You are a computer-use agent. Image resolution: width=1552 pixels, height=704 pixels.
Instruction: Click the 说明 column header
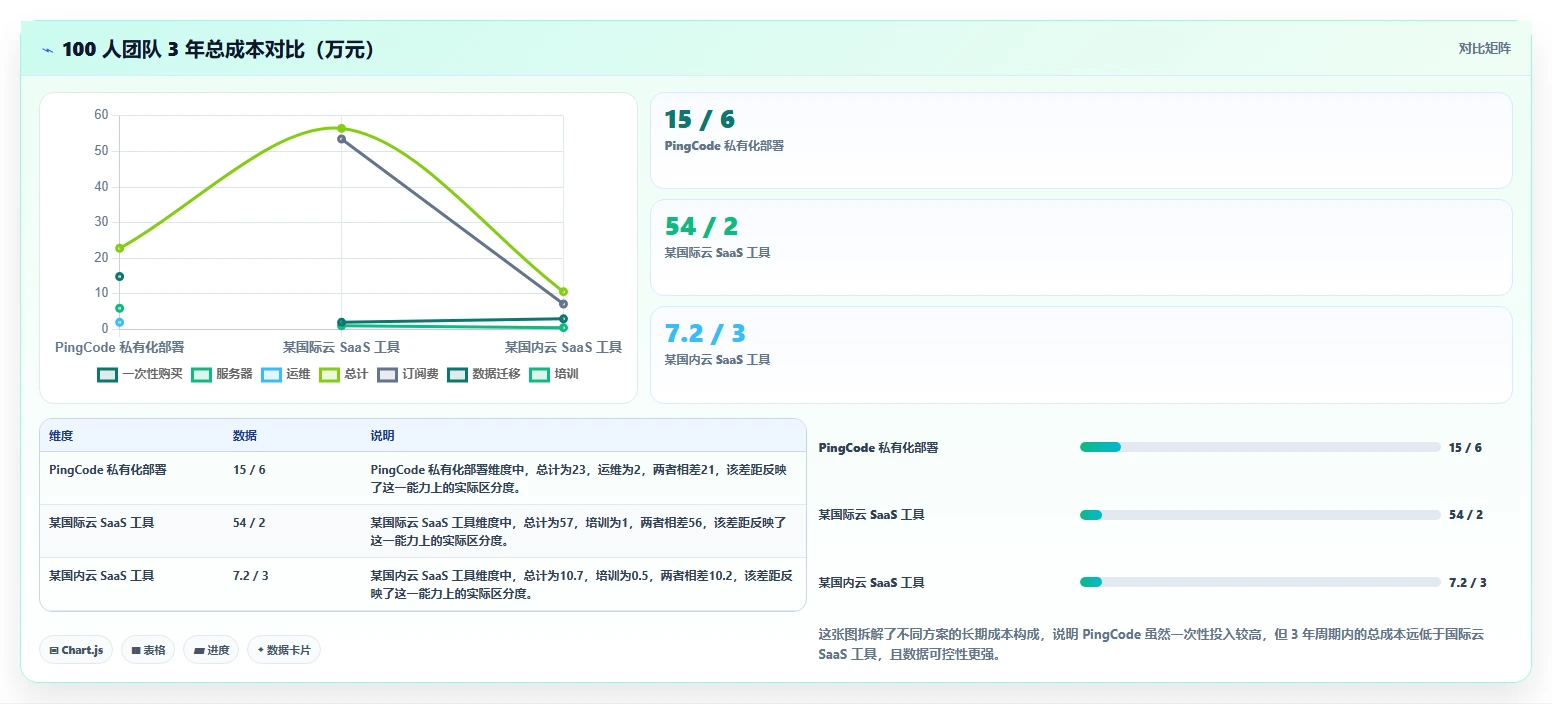383,436
